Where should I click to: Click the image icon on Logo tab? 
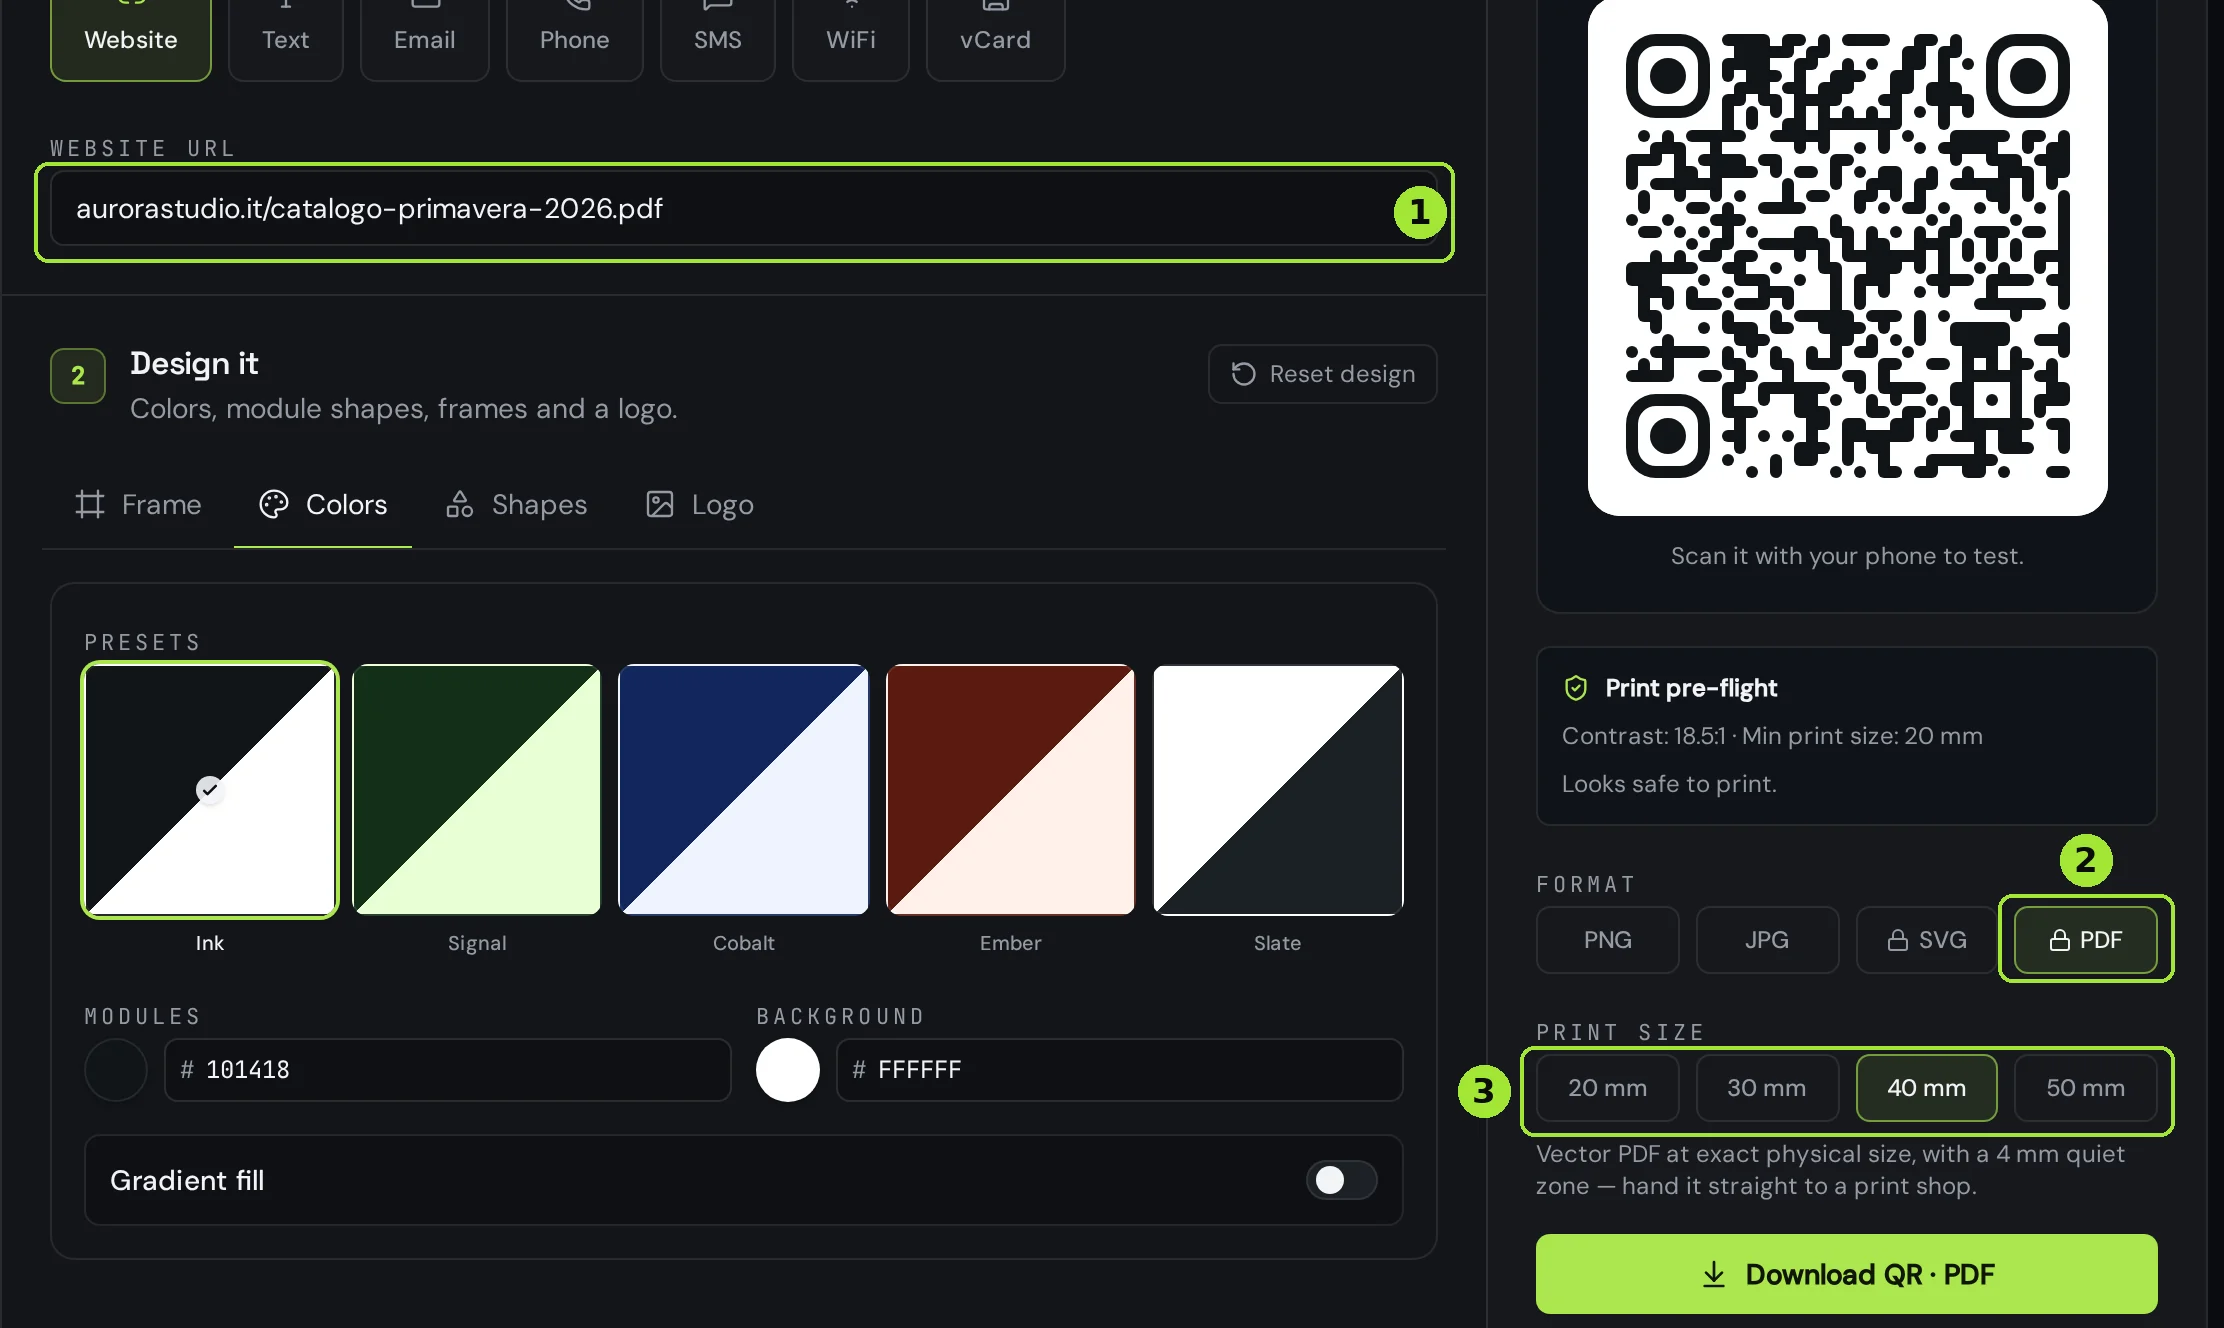click(x=660, y=504)
